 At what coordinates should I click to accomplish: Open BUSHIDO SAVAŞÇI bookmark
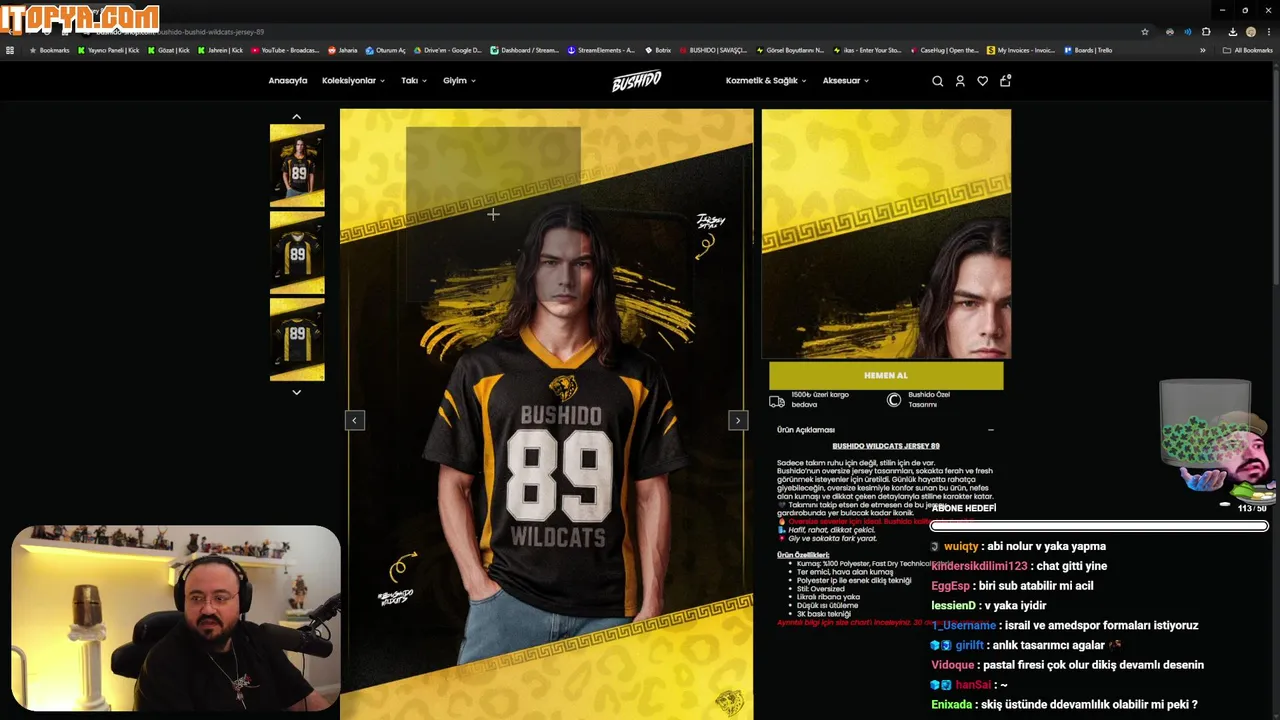pos(713,50)
